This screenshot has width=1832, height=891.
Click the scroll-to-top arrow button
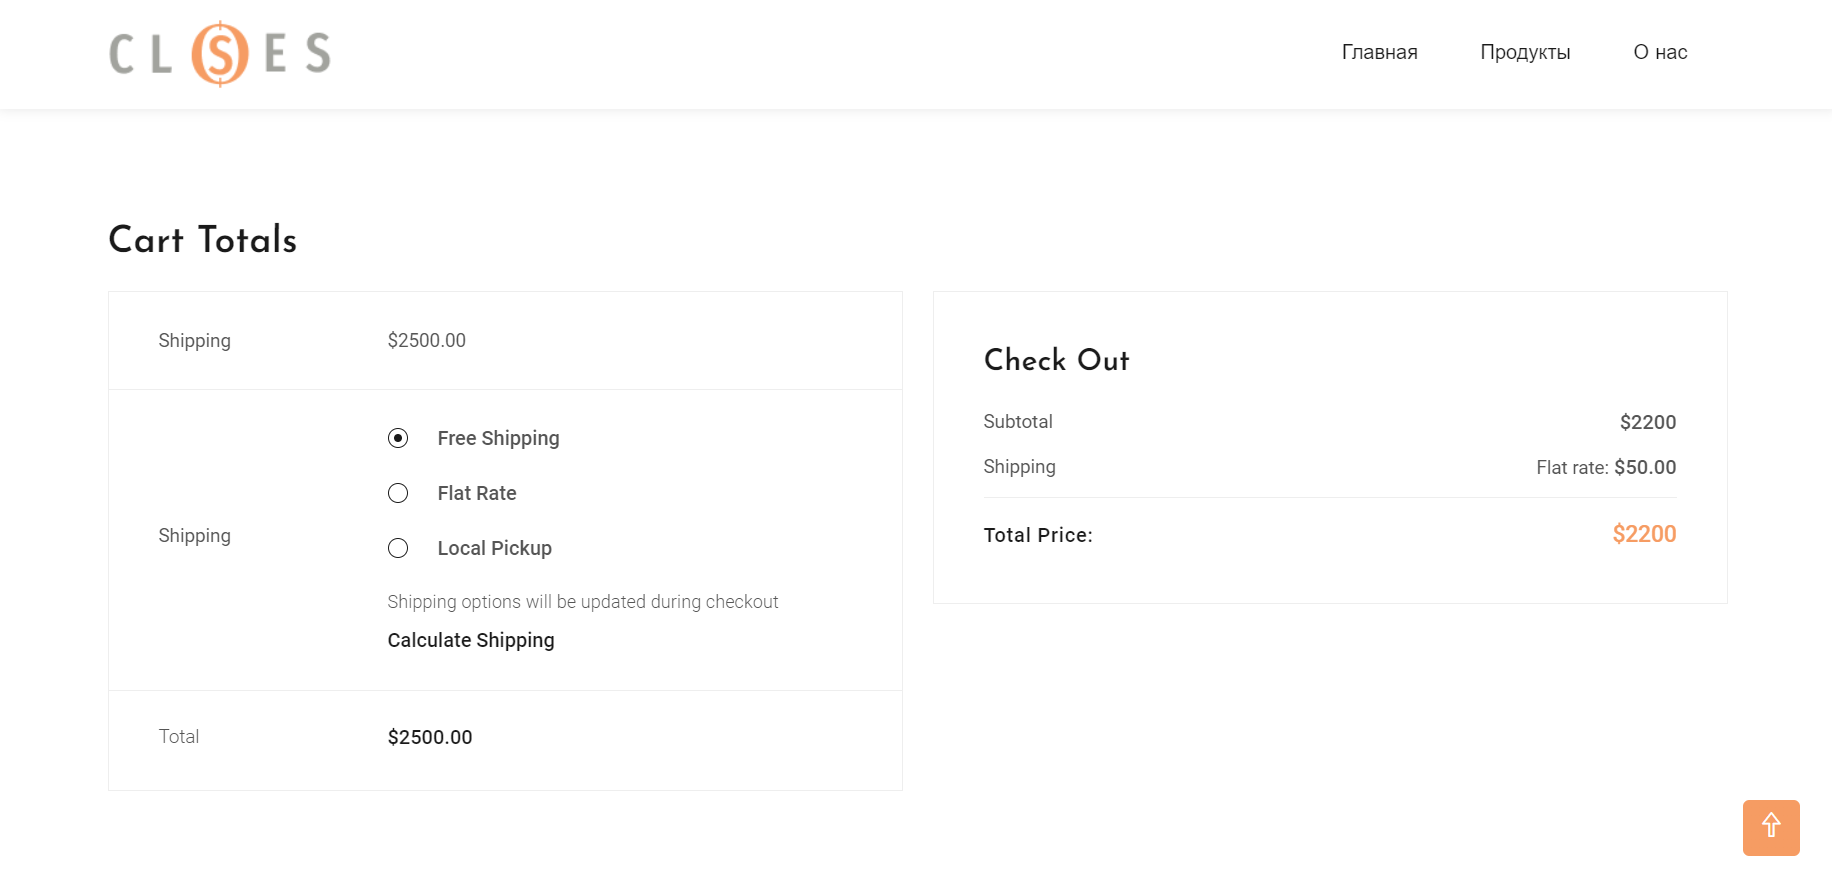click(1770, 827)
